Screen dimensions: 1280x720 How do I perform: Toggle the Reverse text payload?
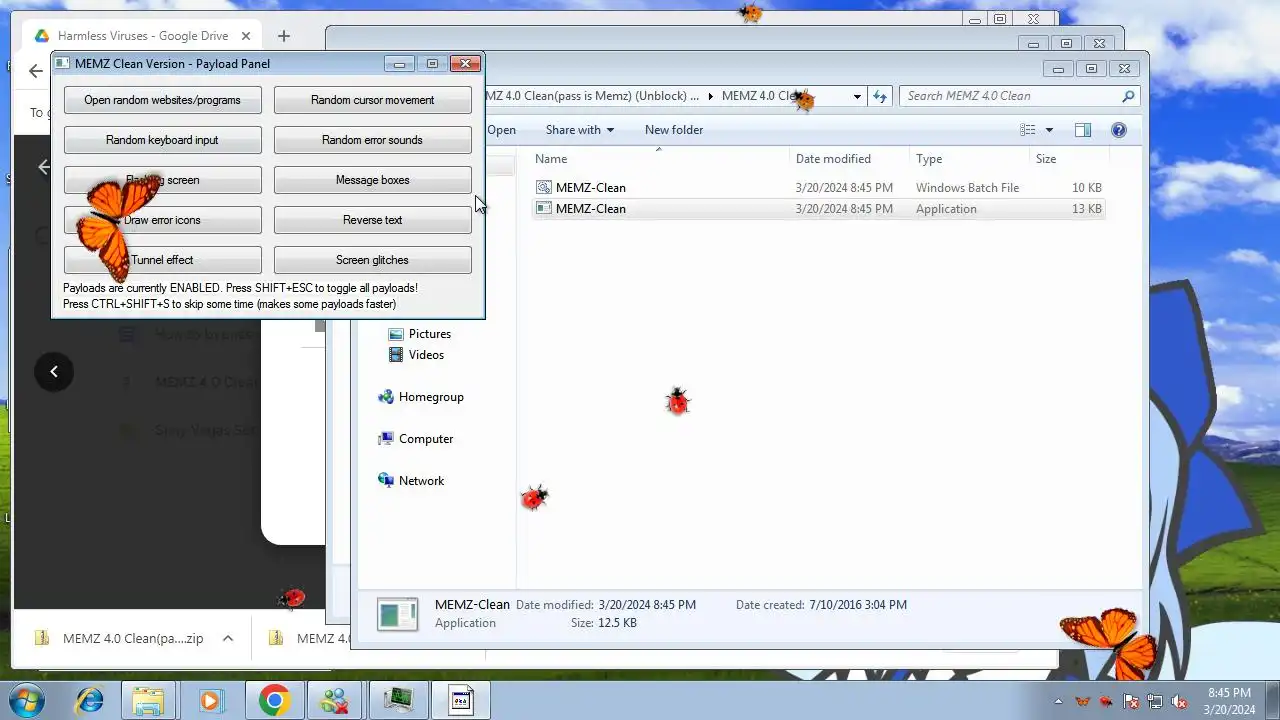click(372, 220)
